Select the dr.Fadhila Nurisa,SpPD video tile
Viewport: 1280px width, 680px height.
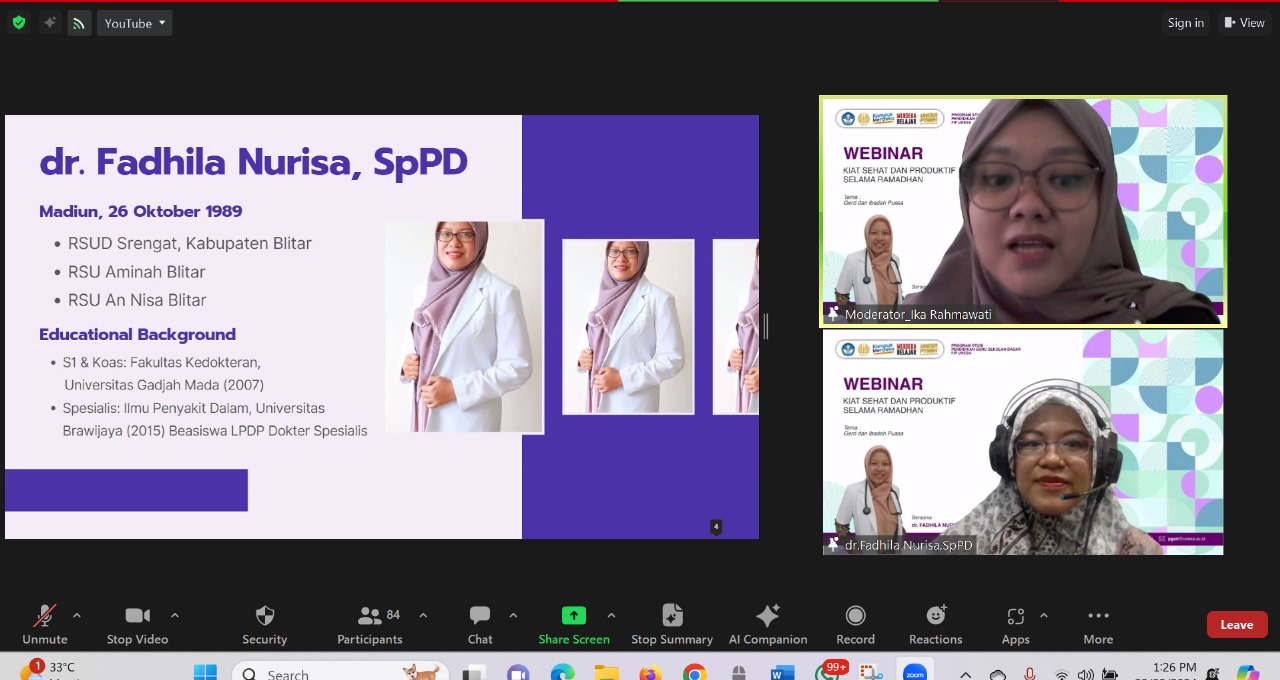(1023, 442)
